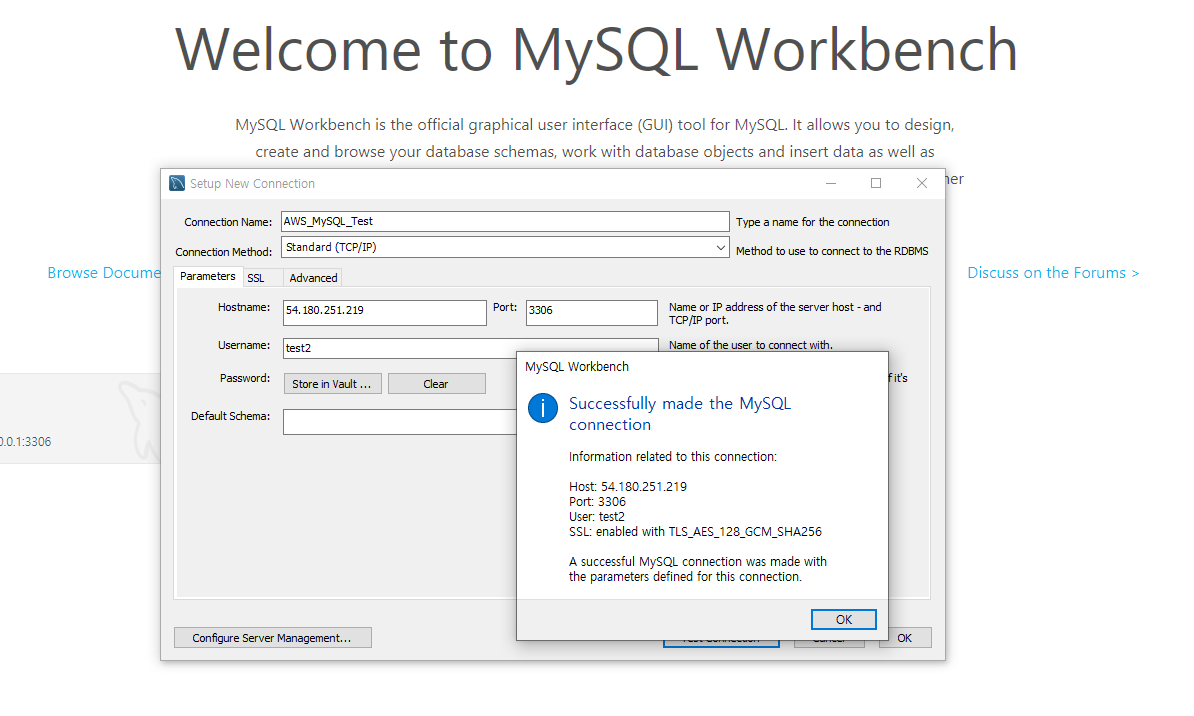Click the 'Host: 54.180.251.219' text

click(627, 487)
